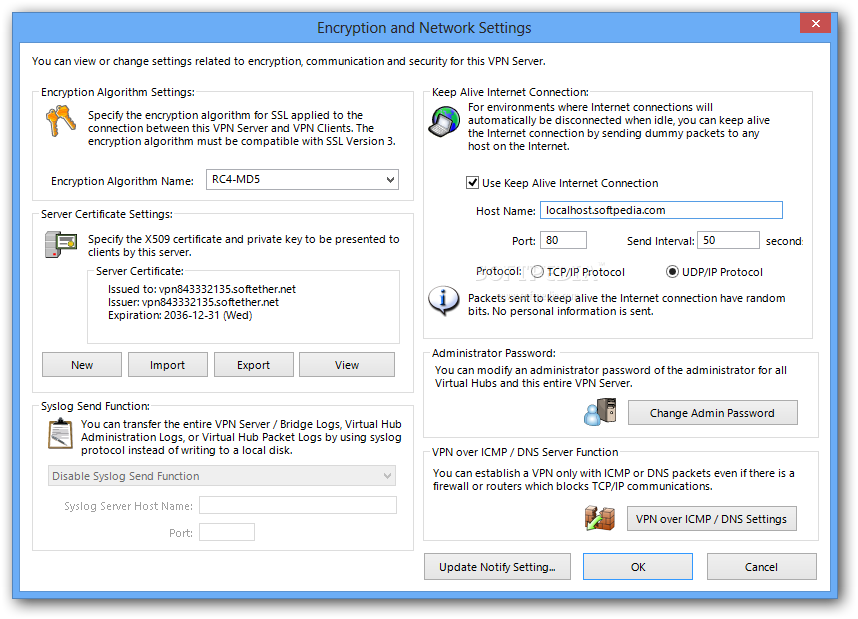This screenshot has width=858, height=619.
Task: Click the Host Name input field
Action: [660, 210]
